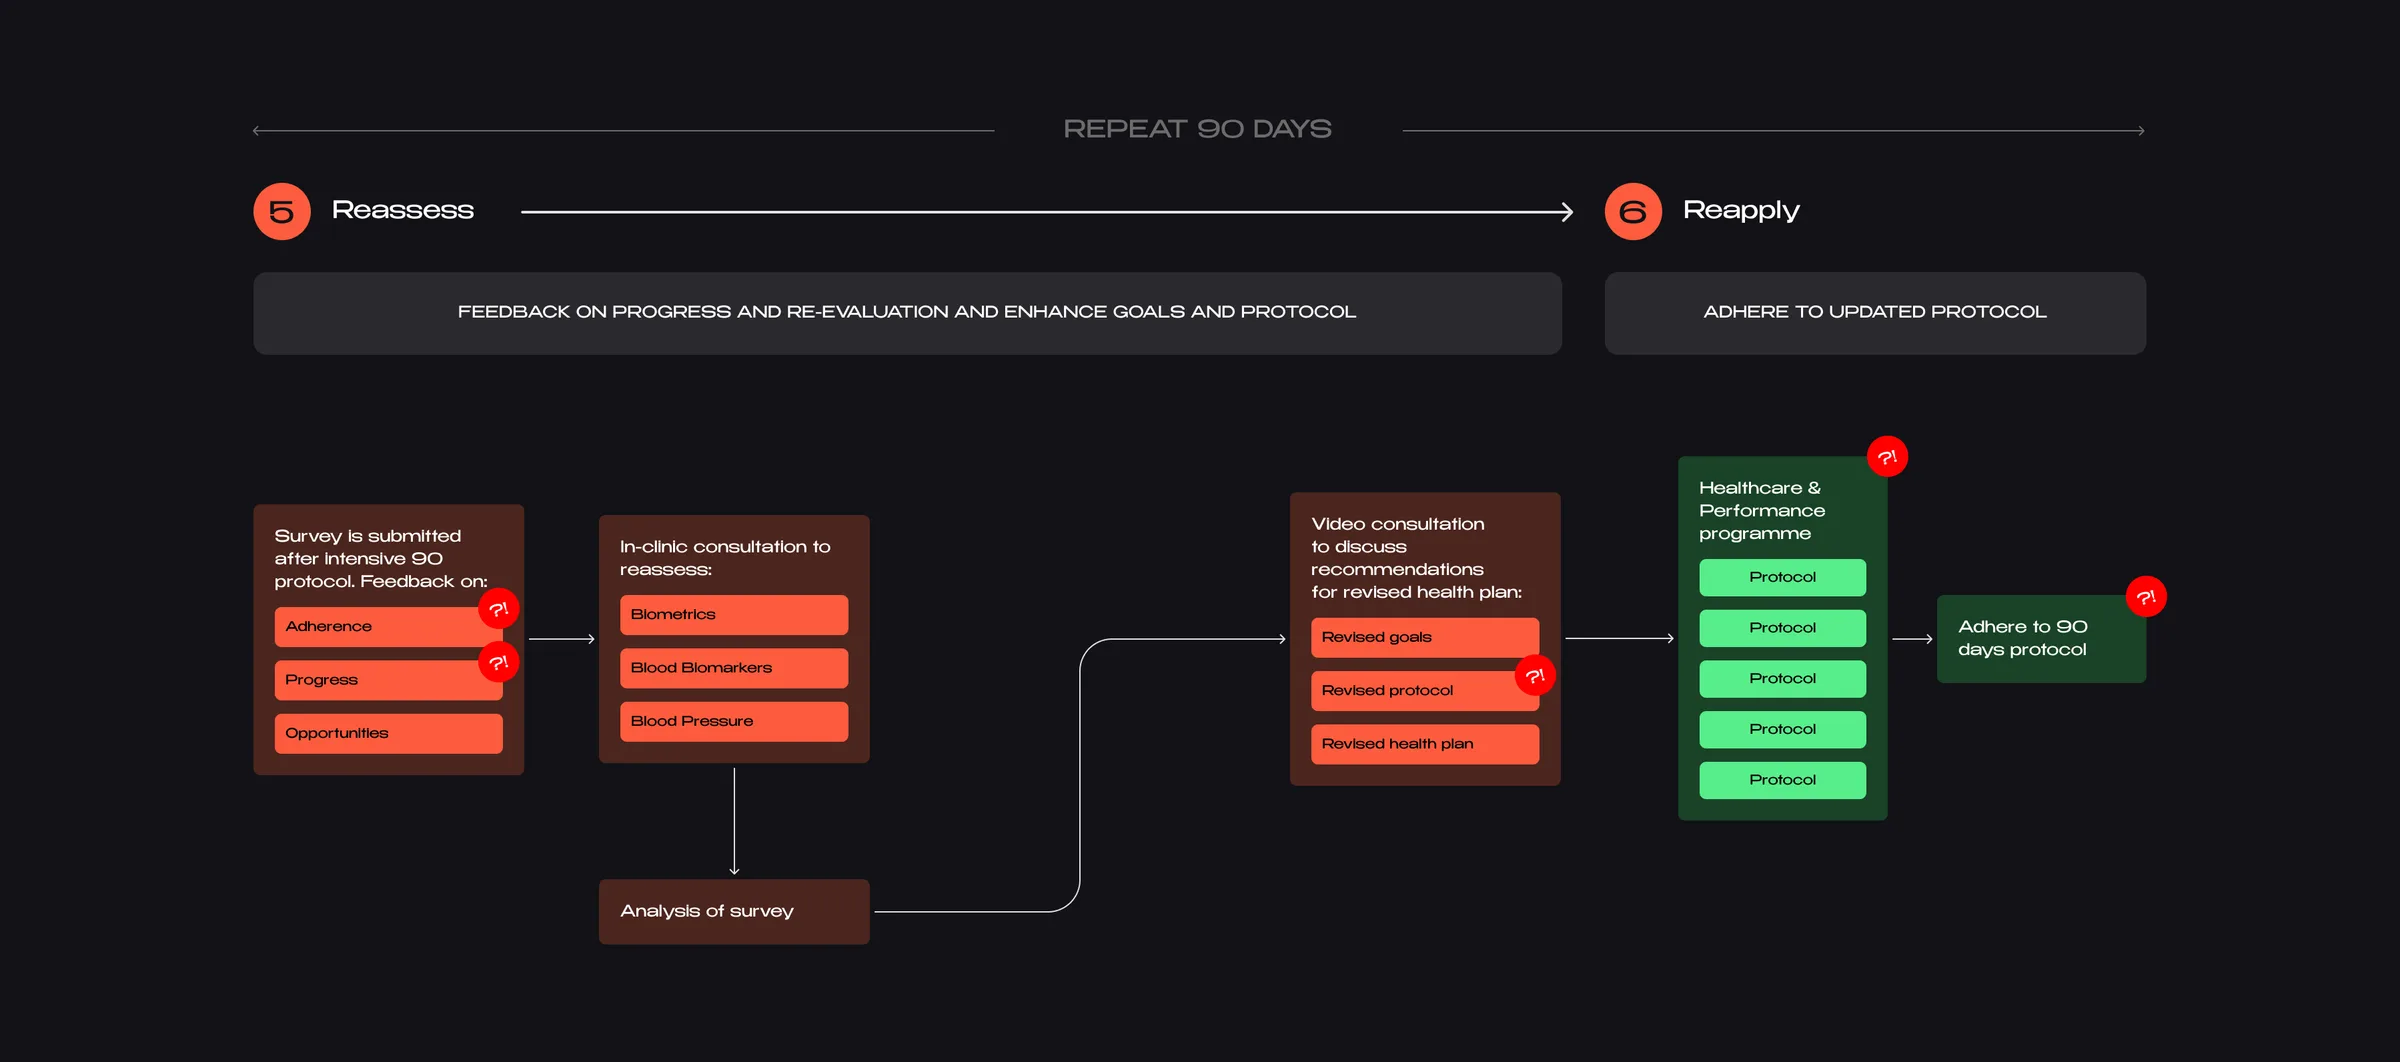The image size is (2400, 1062).
Task: Select the Progress chip
Action: (388, 680)
